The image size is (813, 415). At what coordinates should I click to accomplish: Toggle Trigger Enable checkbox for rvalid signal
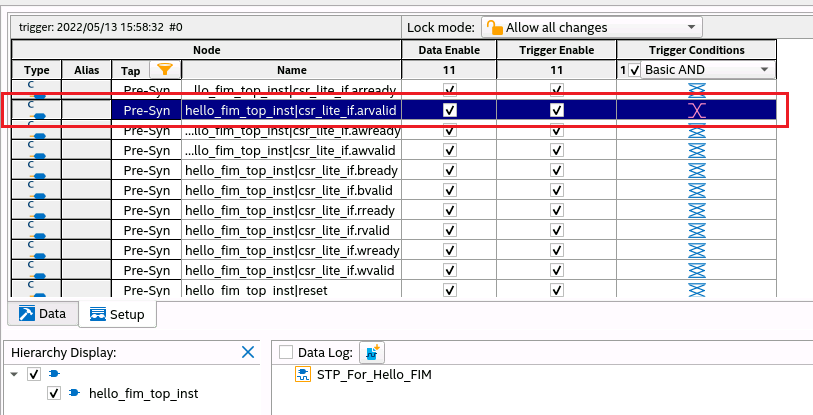557,230
